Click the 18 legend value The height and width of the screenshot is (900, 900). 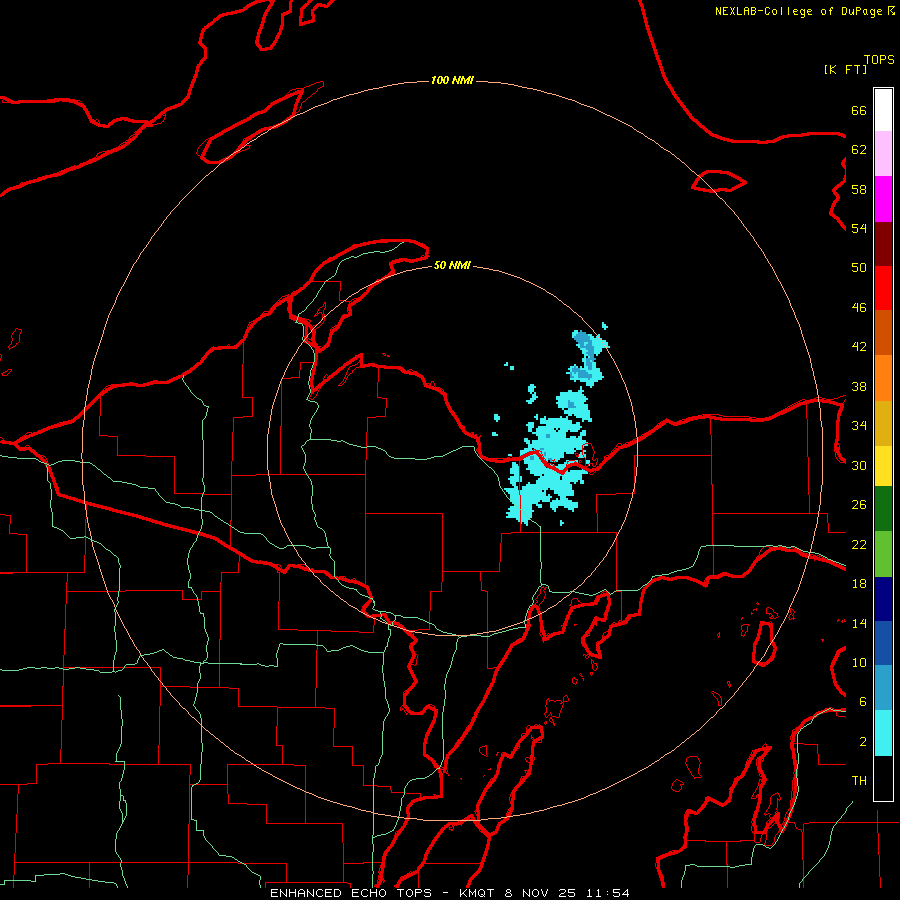coord(859,584)
